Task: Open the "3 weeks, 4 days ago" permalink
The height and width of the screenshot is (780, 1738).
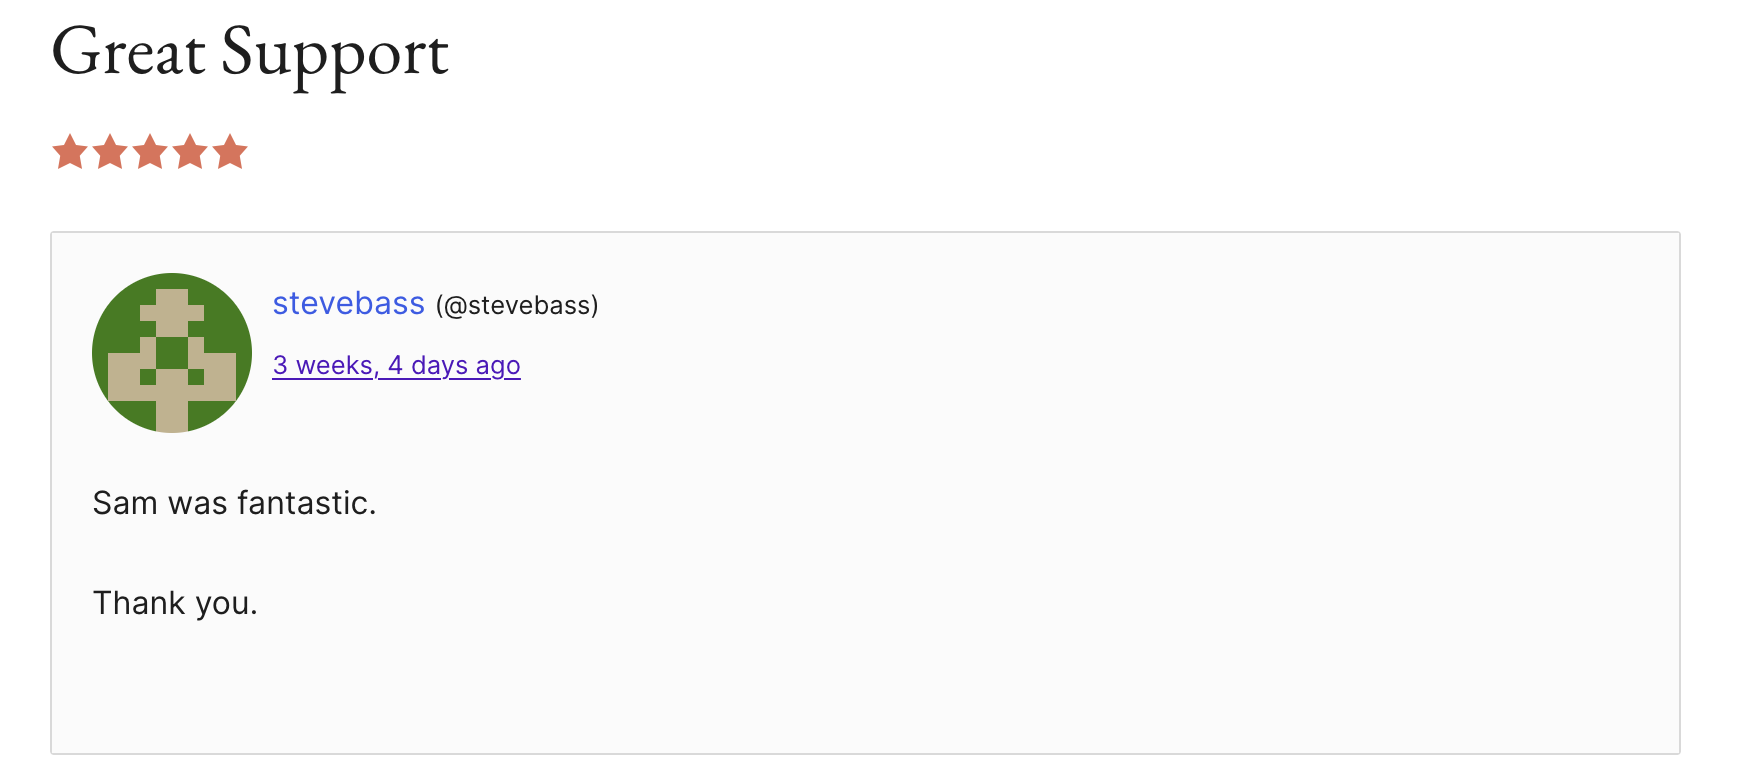Action: (x=396, y=366)
